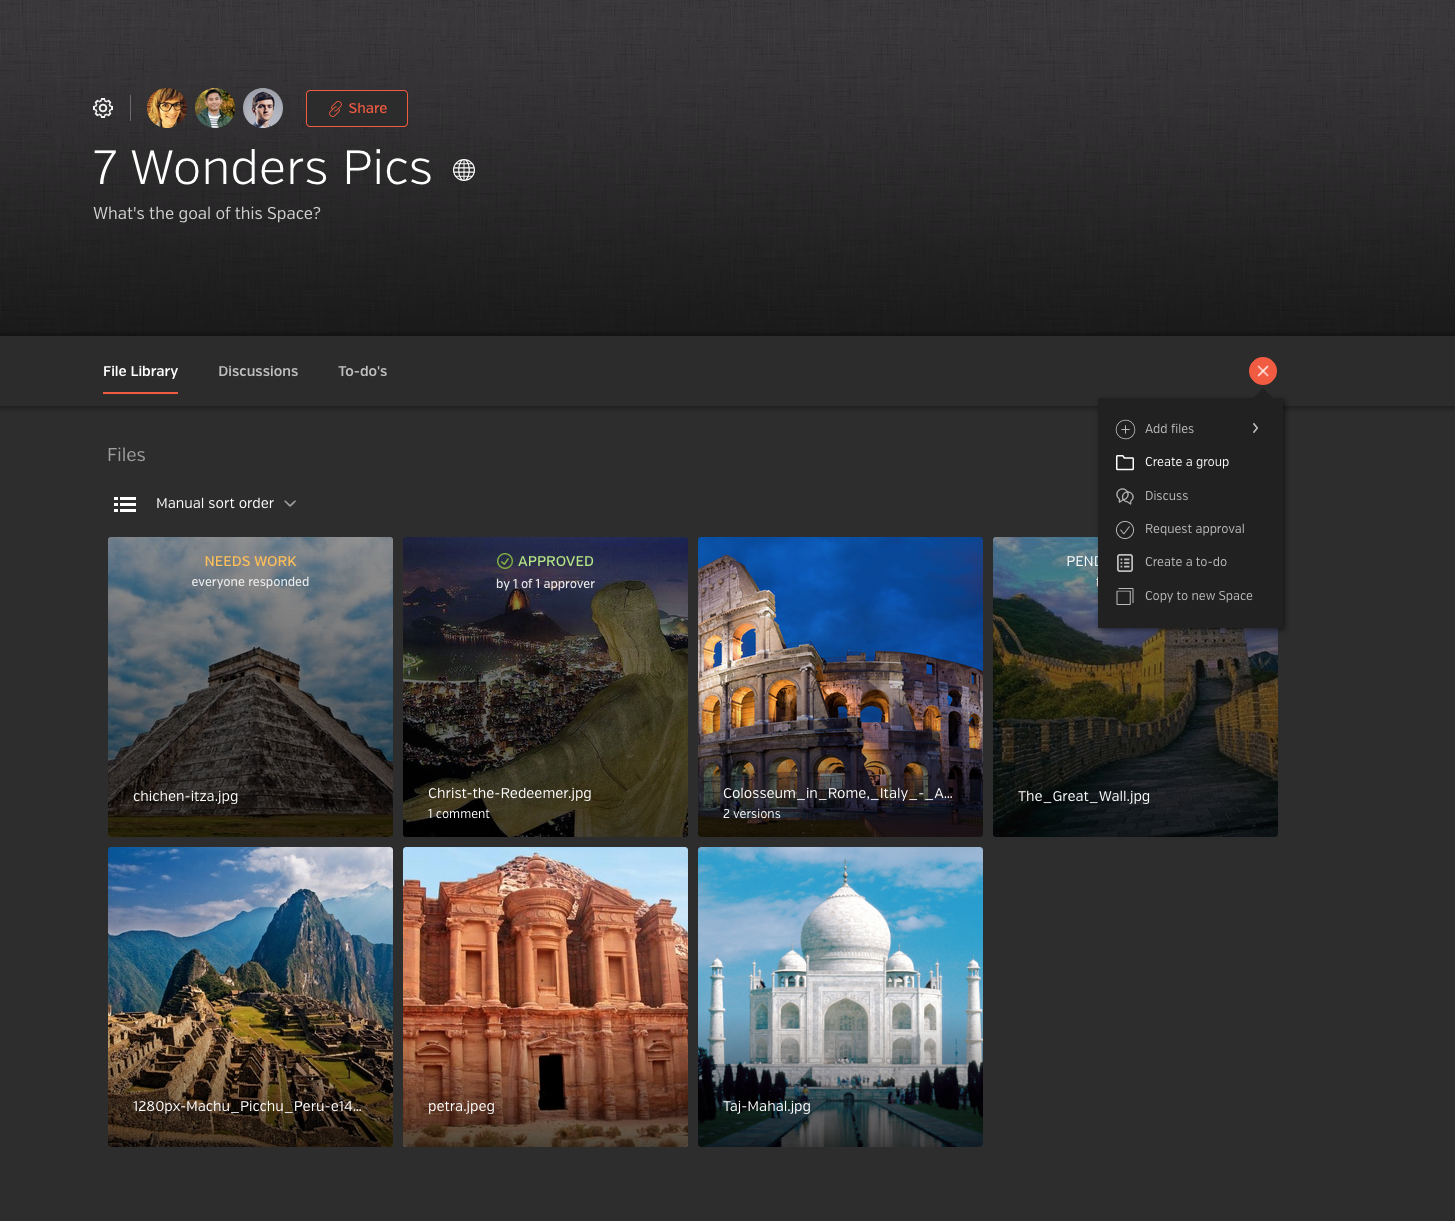Select Create a to-do menu entry
The image size is (1455, 1221).
1190,562
